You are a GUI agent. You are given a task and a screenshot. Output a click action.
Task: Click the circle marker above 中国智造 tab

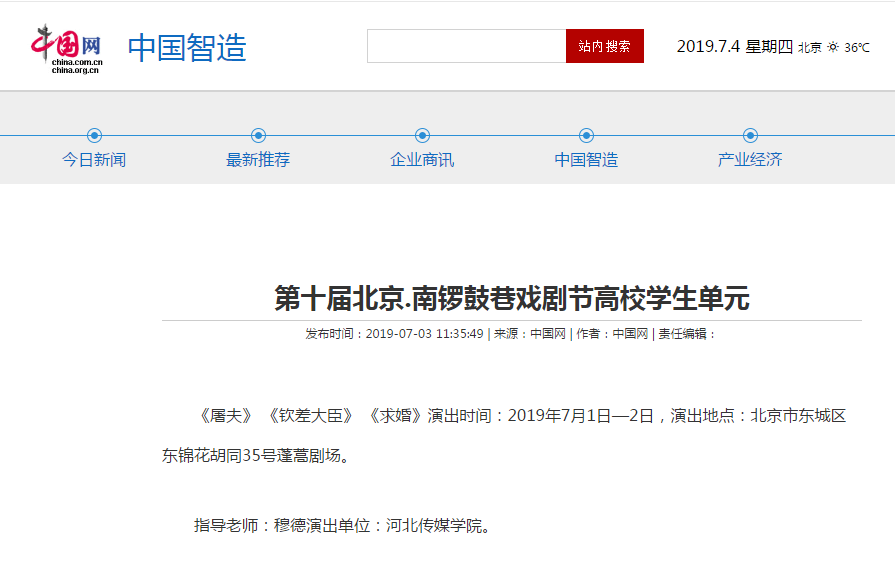tap(586, 135)
